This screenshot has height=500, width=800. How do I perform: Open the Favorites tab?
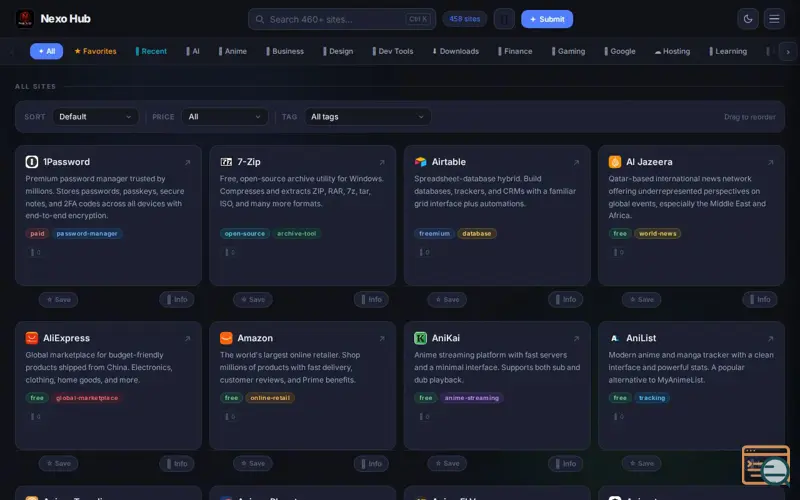coord(95,51)
